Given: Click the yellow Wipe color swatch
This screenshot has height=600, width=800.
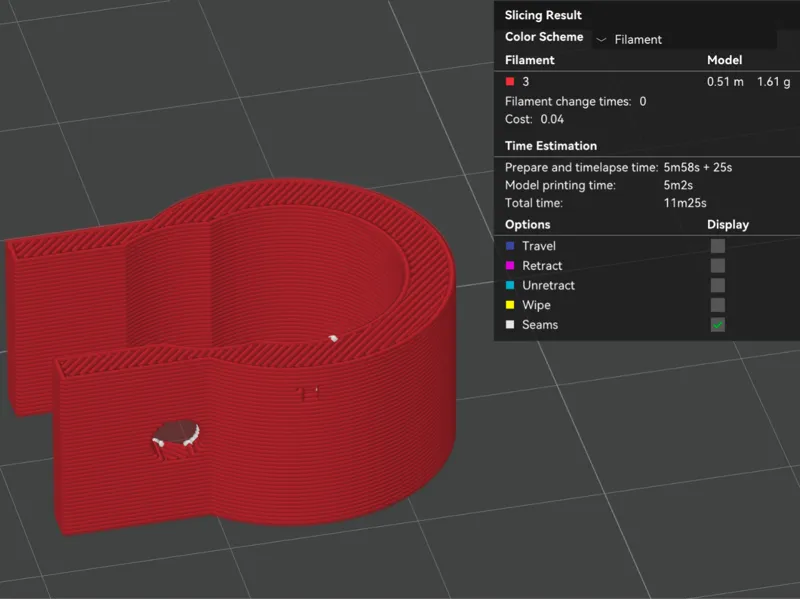Looking at the screenshot, I should click(x=510, y=305).
